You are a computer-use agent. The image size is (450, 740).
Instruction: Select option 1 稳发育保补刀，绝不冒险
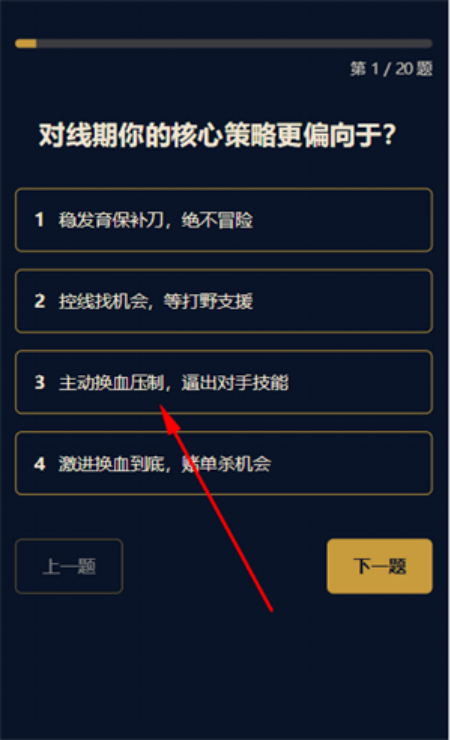tap(224, 220)
